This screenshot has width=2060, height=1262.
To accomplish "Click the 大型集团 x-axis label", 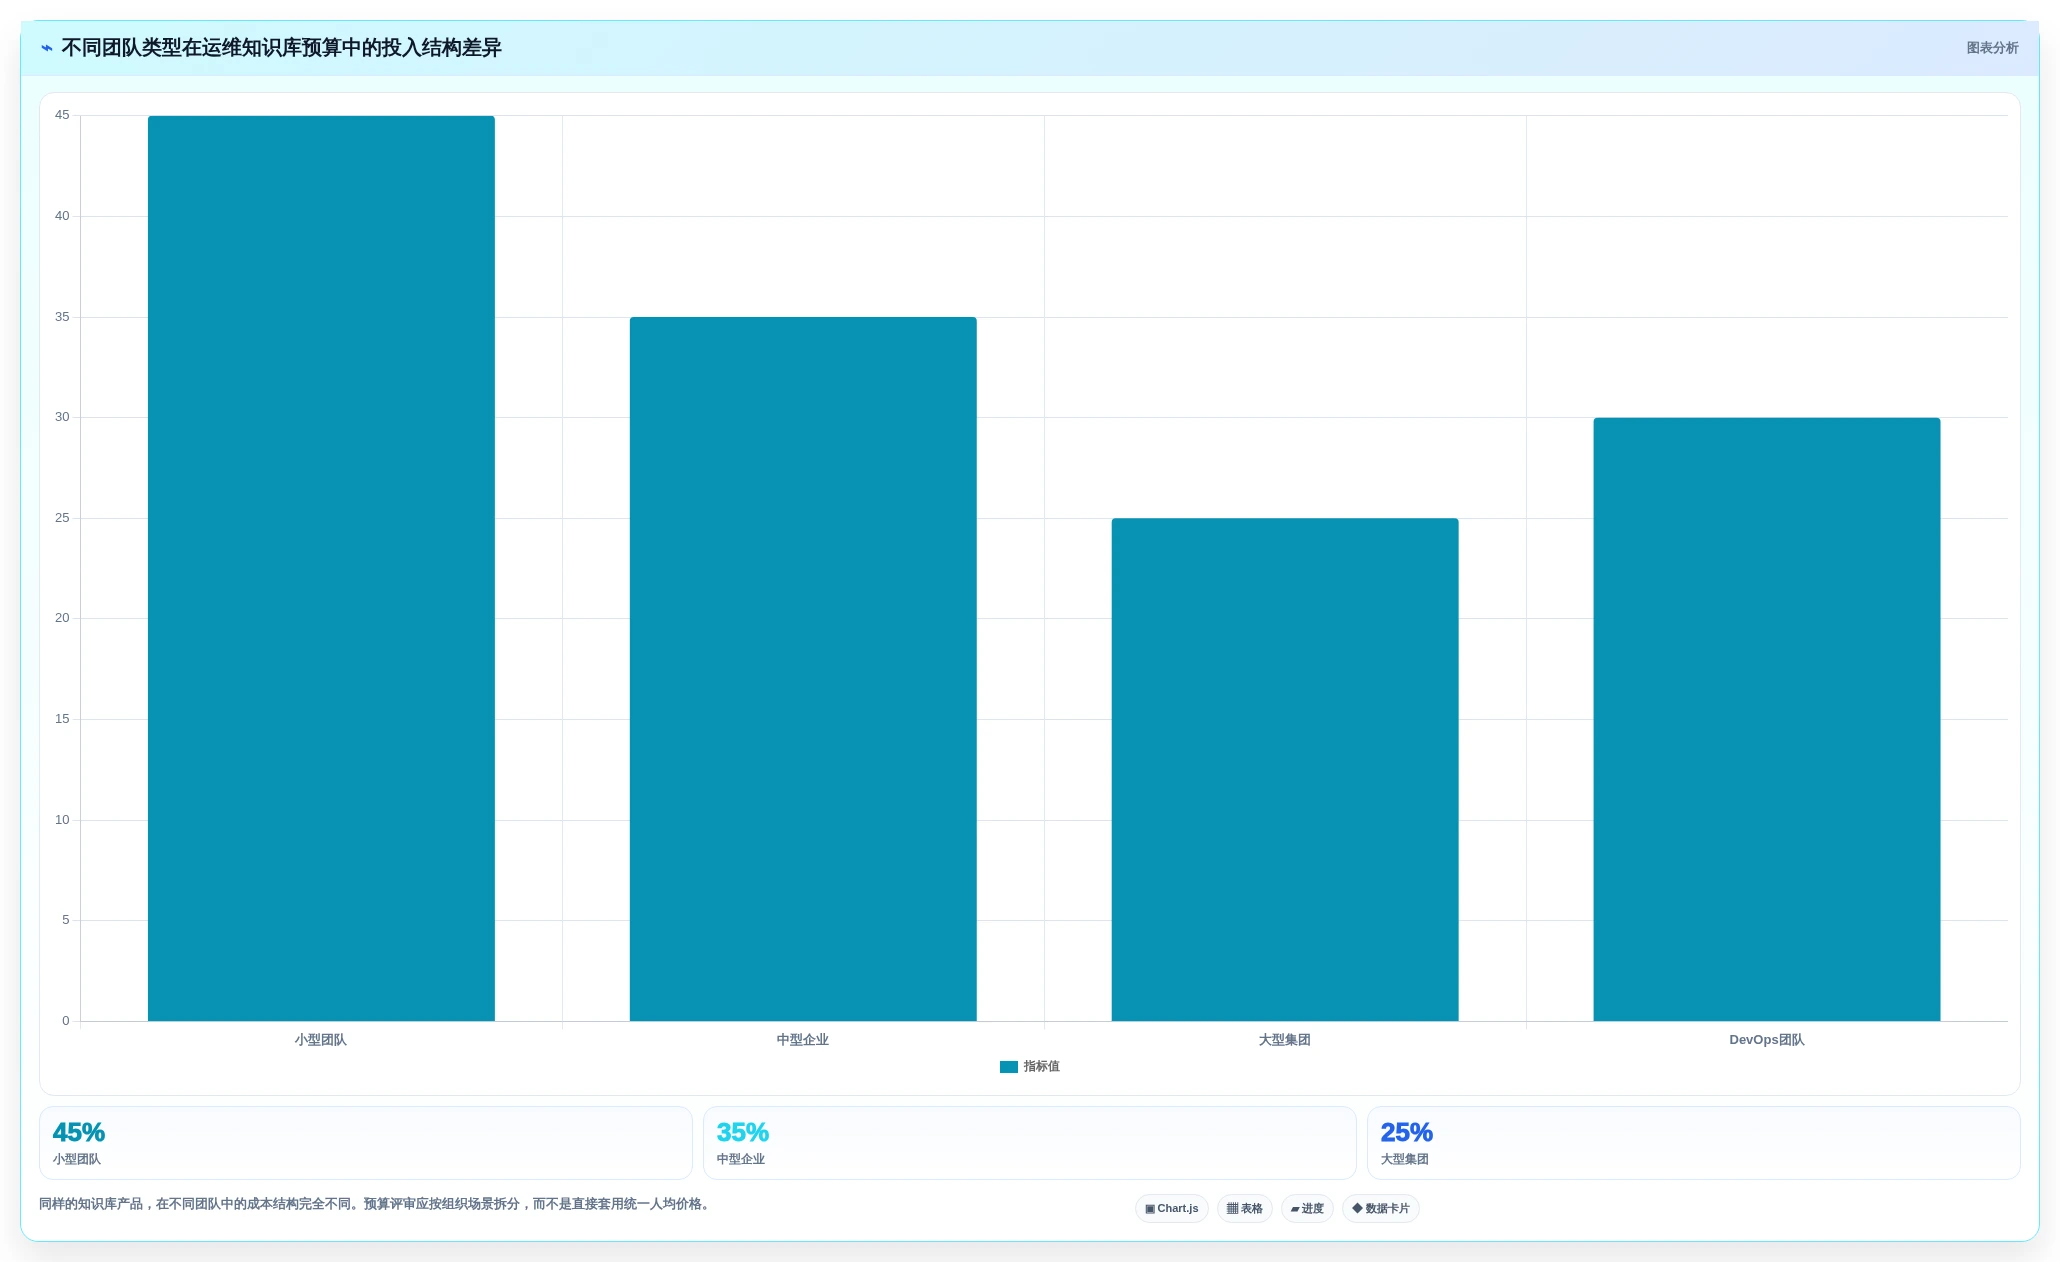I will click(x=1285, y=1040).
